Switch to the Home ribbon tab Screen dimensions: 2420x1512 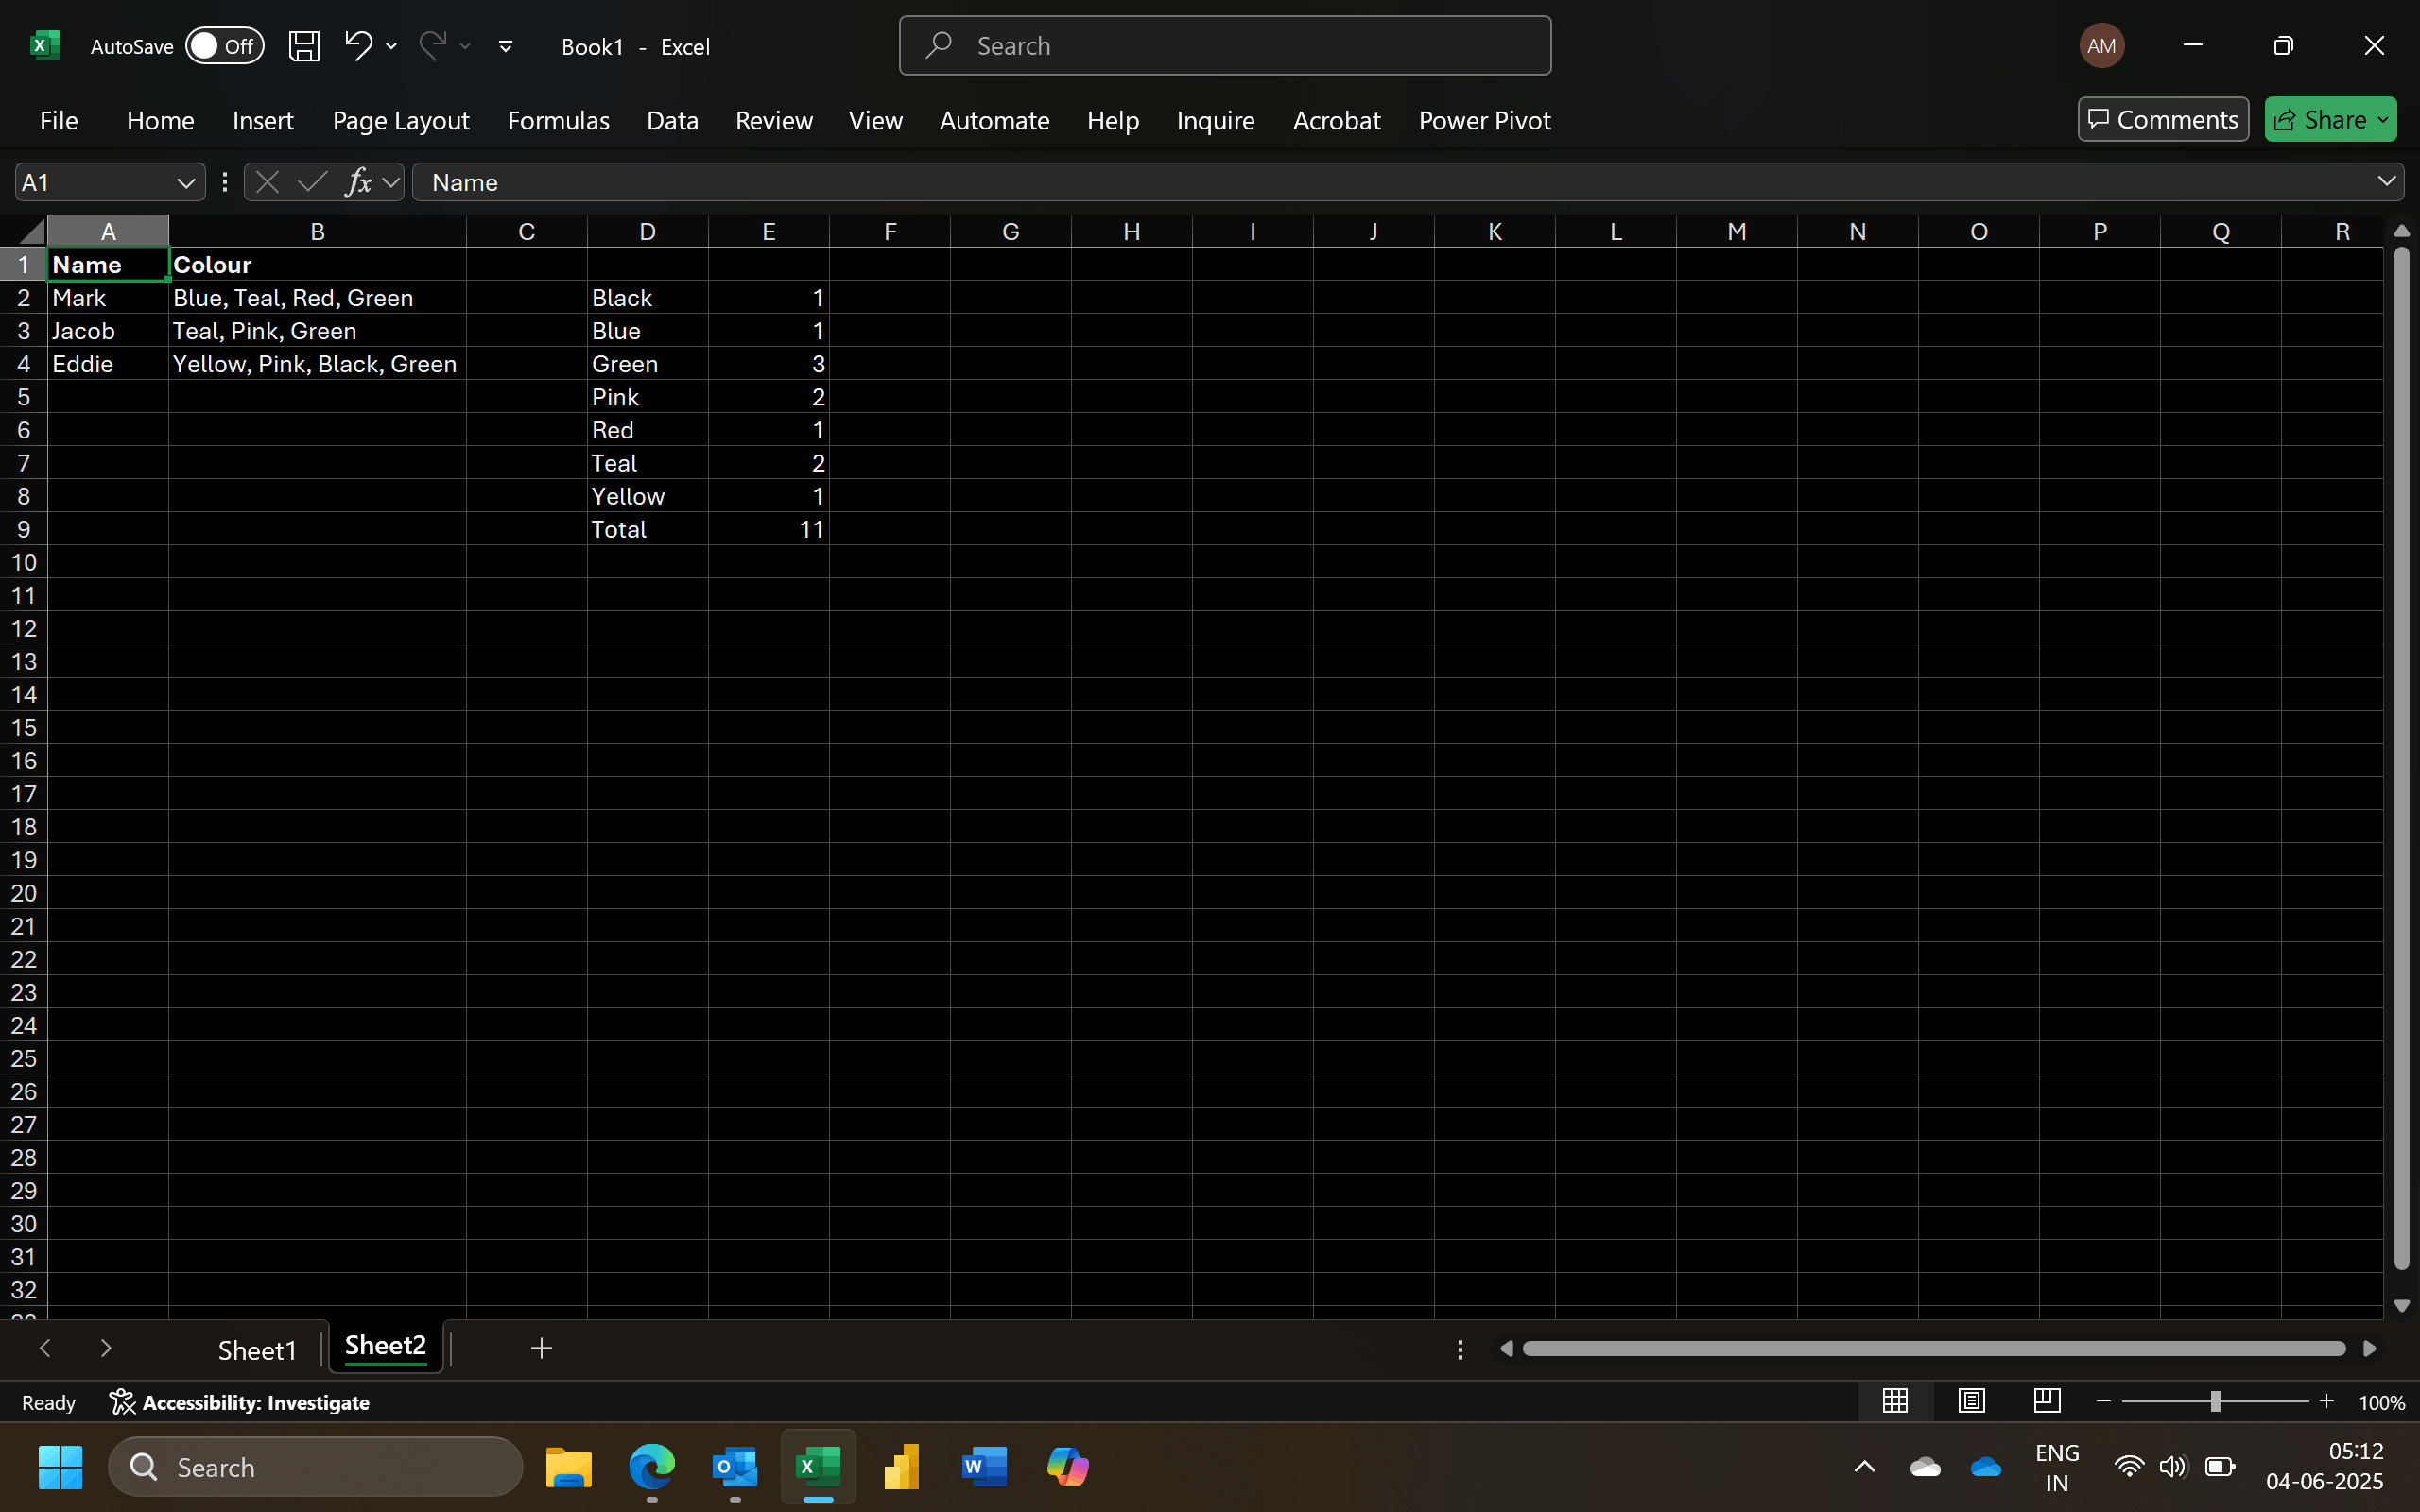click(x=160, y=120)
